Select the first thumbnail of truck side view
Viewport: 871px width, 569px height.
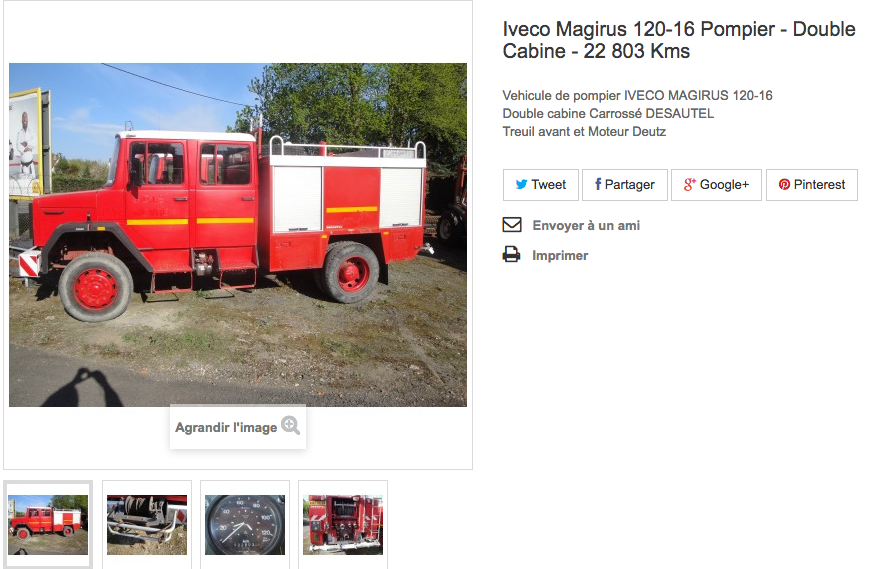click(x=48, y=525)
